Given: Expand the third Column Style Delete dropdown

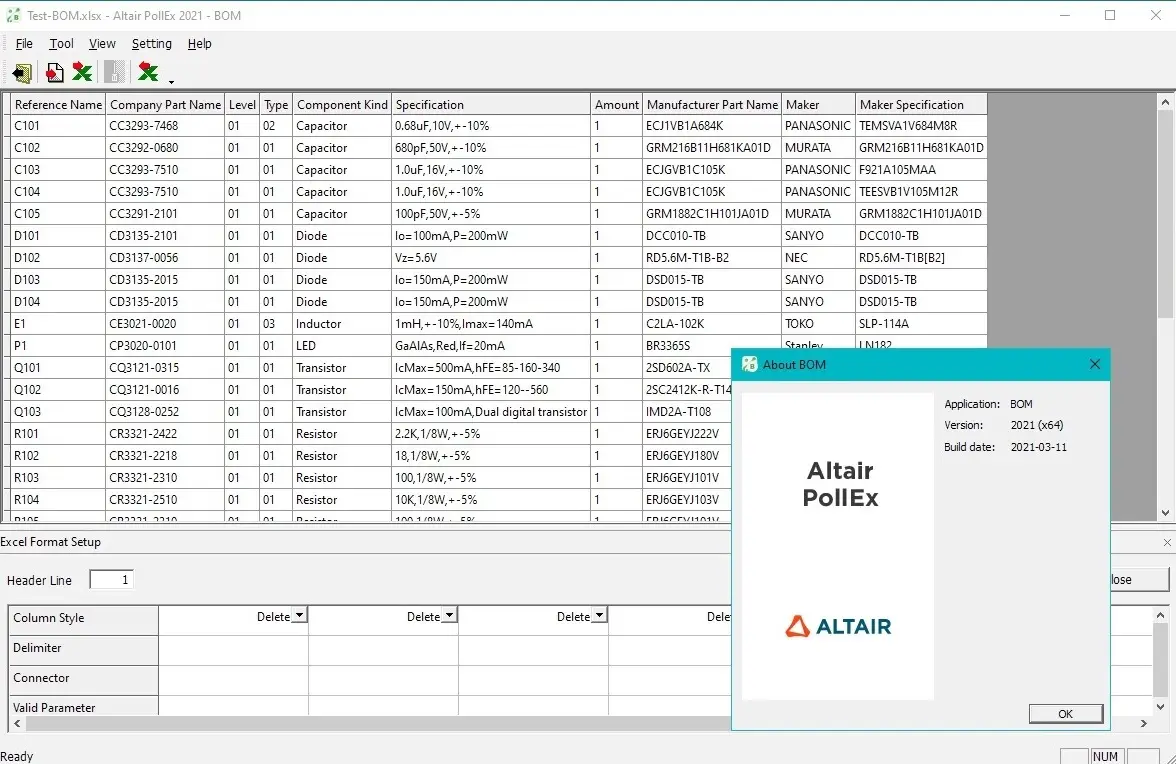Looking at the screenshot, I should (599, 616).
